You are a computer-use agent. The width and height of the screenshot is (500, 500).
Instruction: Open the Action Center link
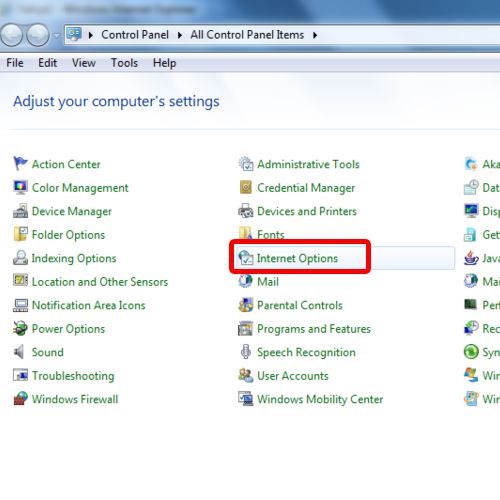pyautogui.click(x=66, y=164)
